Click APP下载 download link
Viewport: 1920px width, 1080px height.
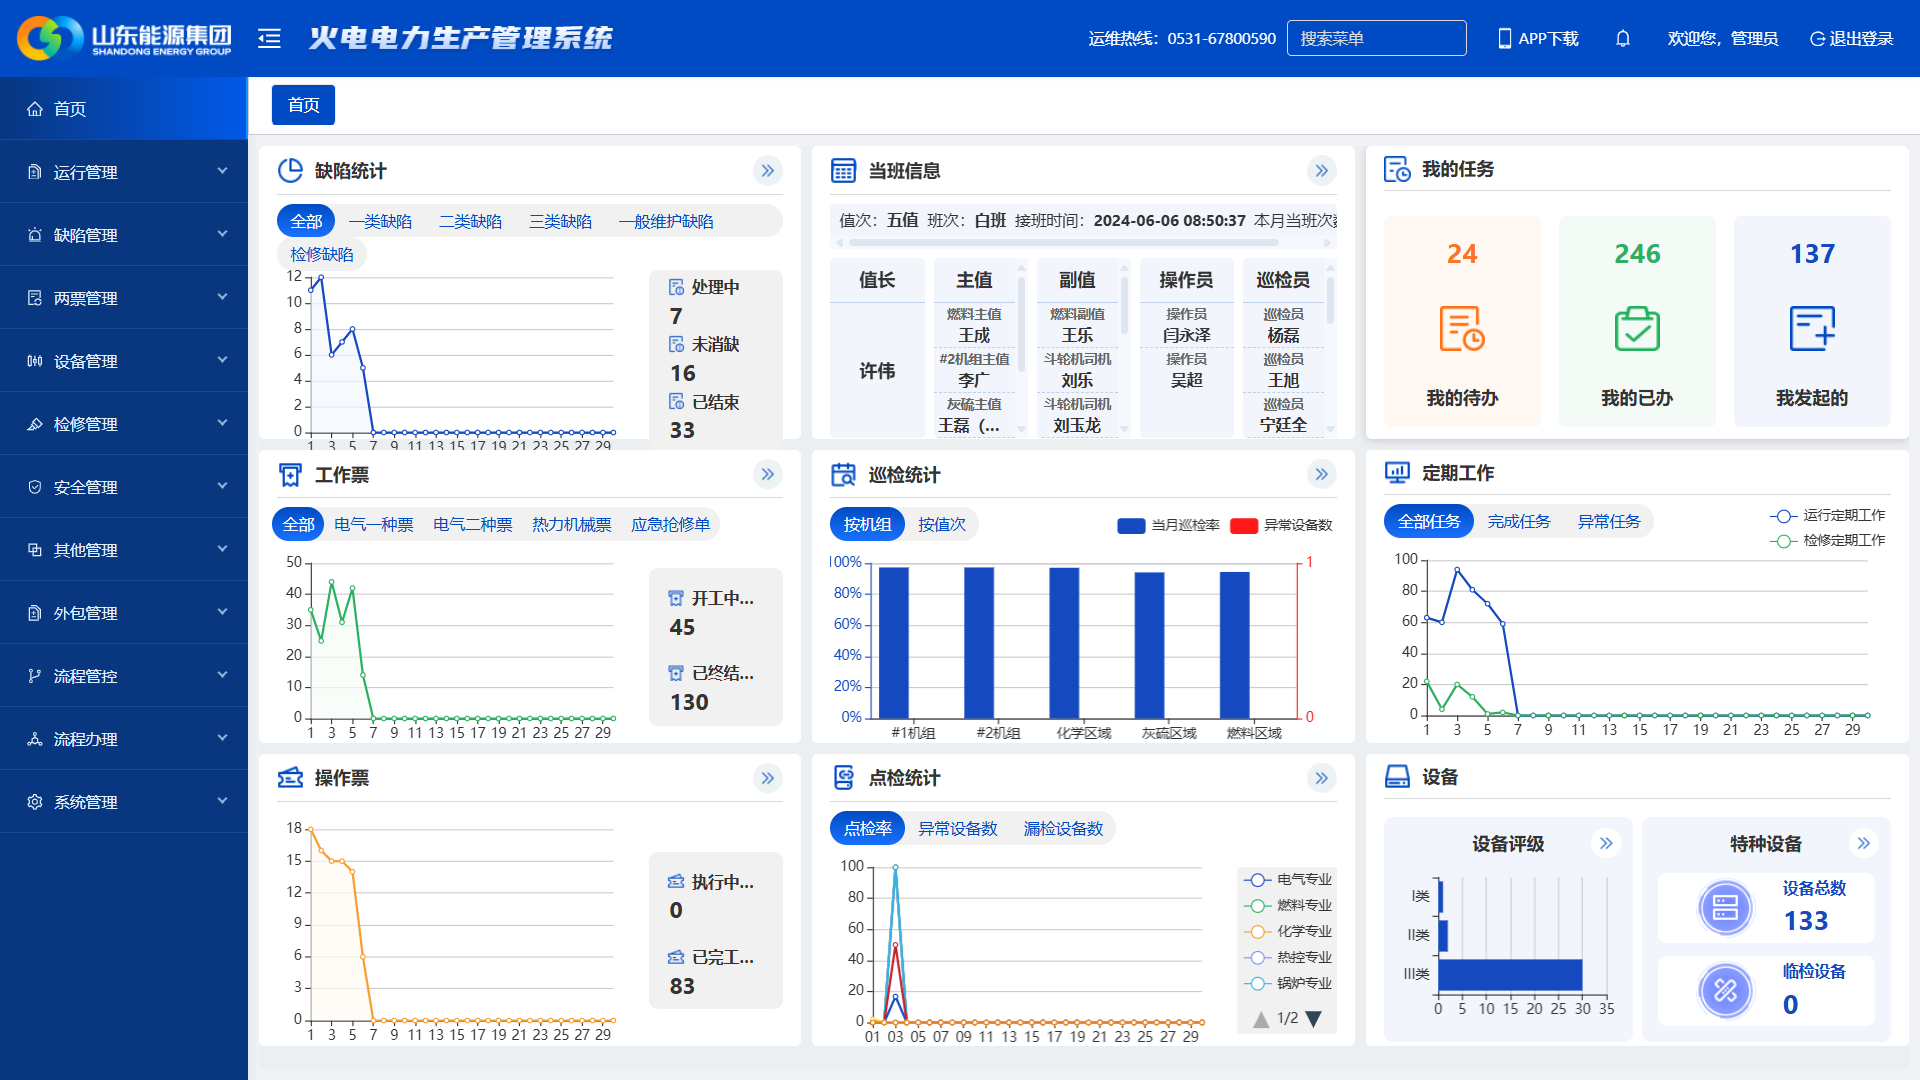(x=1538, y=38)
